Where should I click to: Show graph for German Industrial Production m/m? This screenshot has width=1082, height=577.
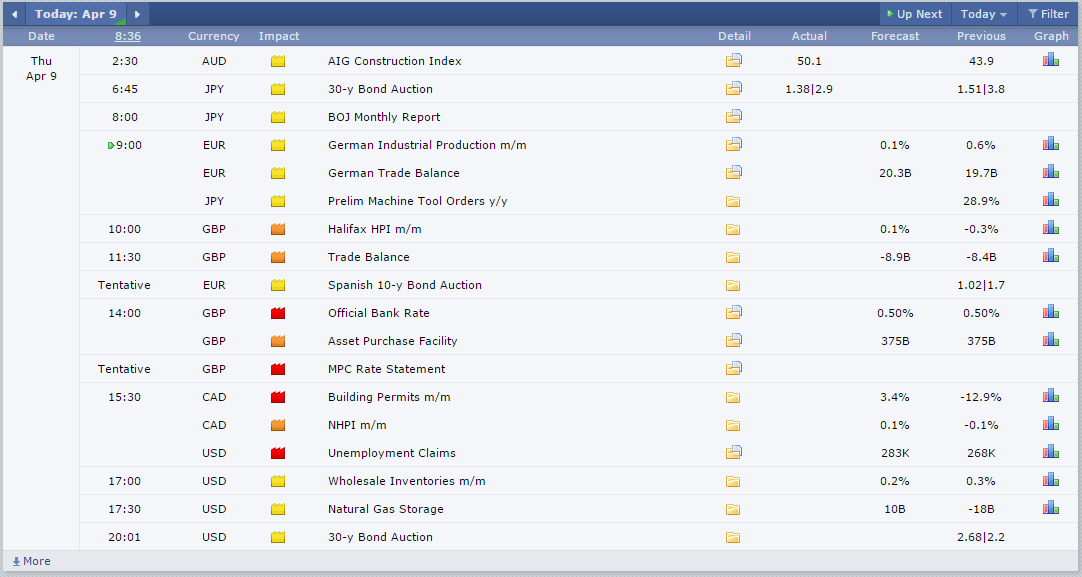[1051, 144]
